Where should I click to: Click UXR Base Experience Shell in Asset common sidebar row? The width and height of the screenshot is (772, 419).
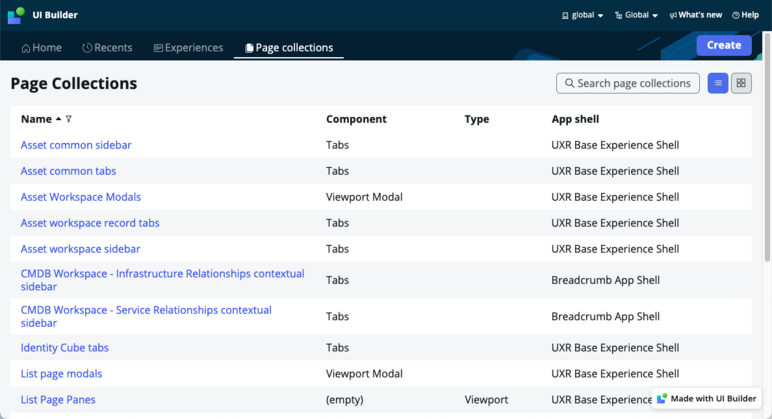pyautogui.click(x=615, y=145)
